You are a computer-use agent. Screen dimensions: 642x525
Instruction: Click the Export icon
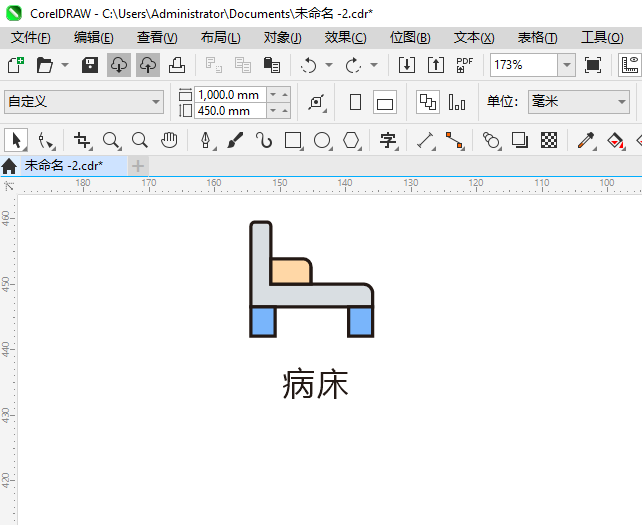click(x=436, y=65)
